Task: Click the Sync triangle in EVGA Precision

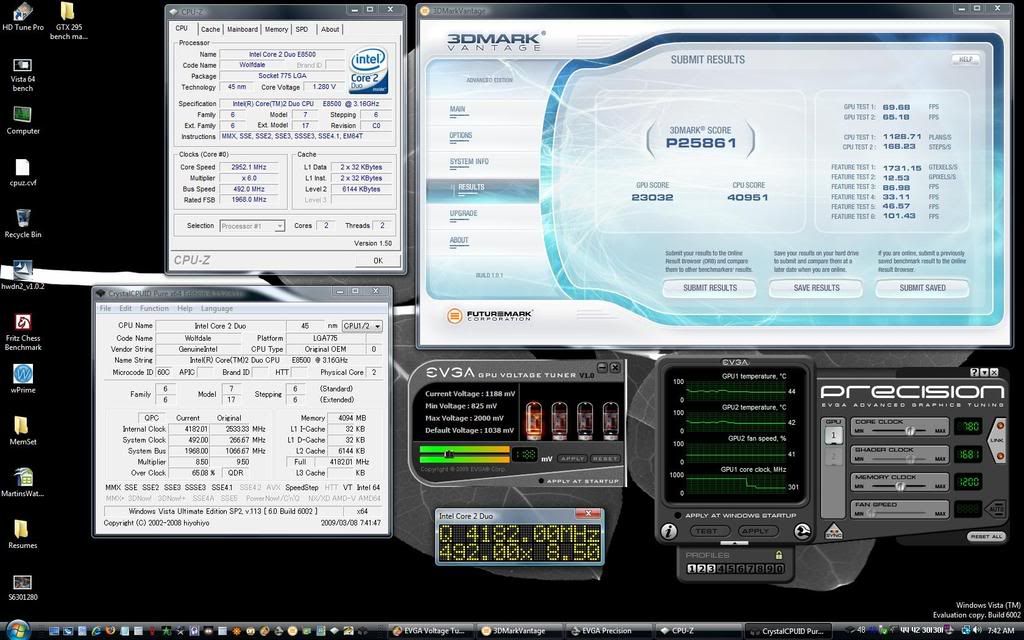Action: click(x=833, y=531)
